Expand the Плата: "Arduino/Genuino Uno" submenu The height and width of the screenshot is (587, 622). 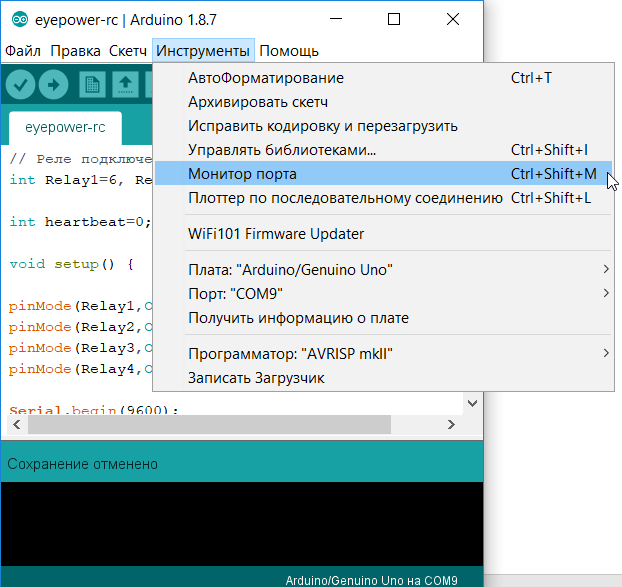(x=383, y=270)
